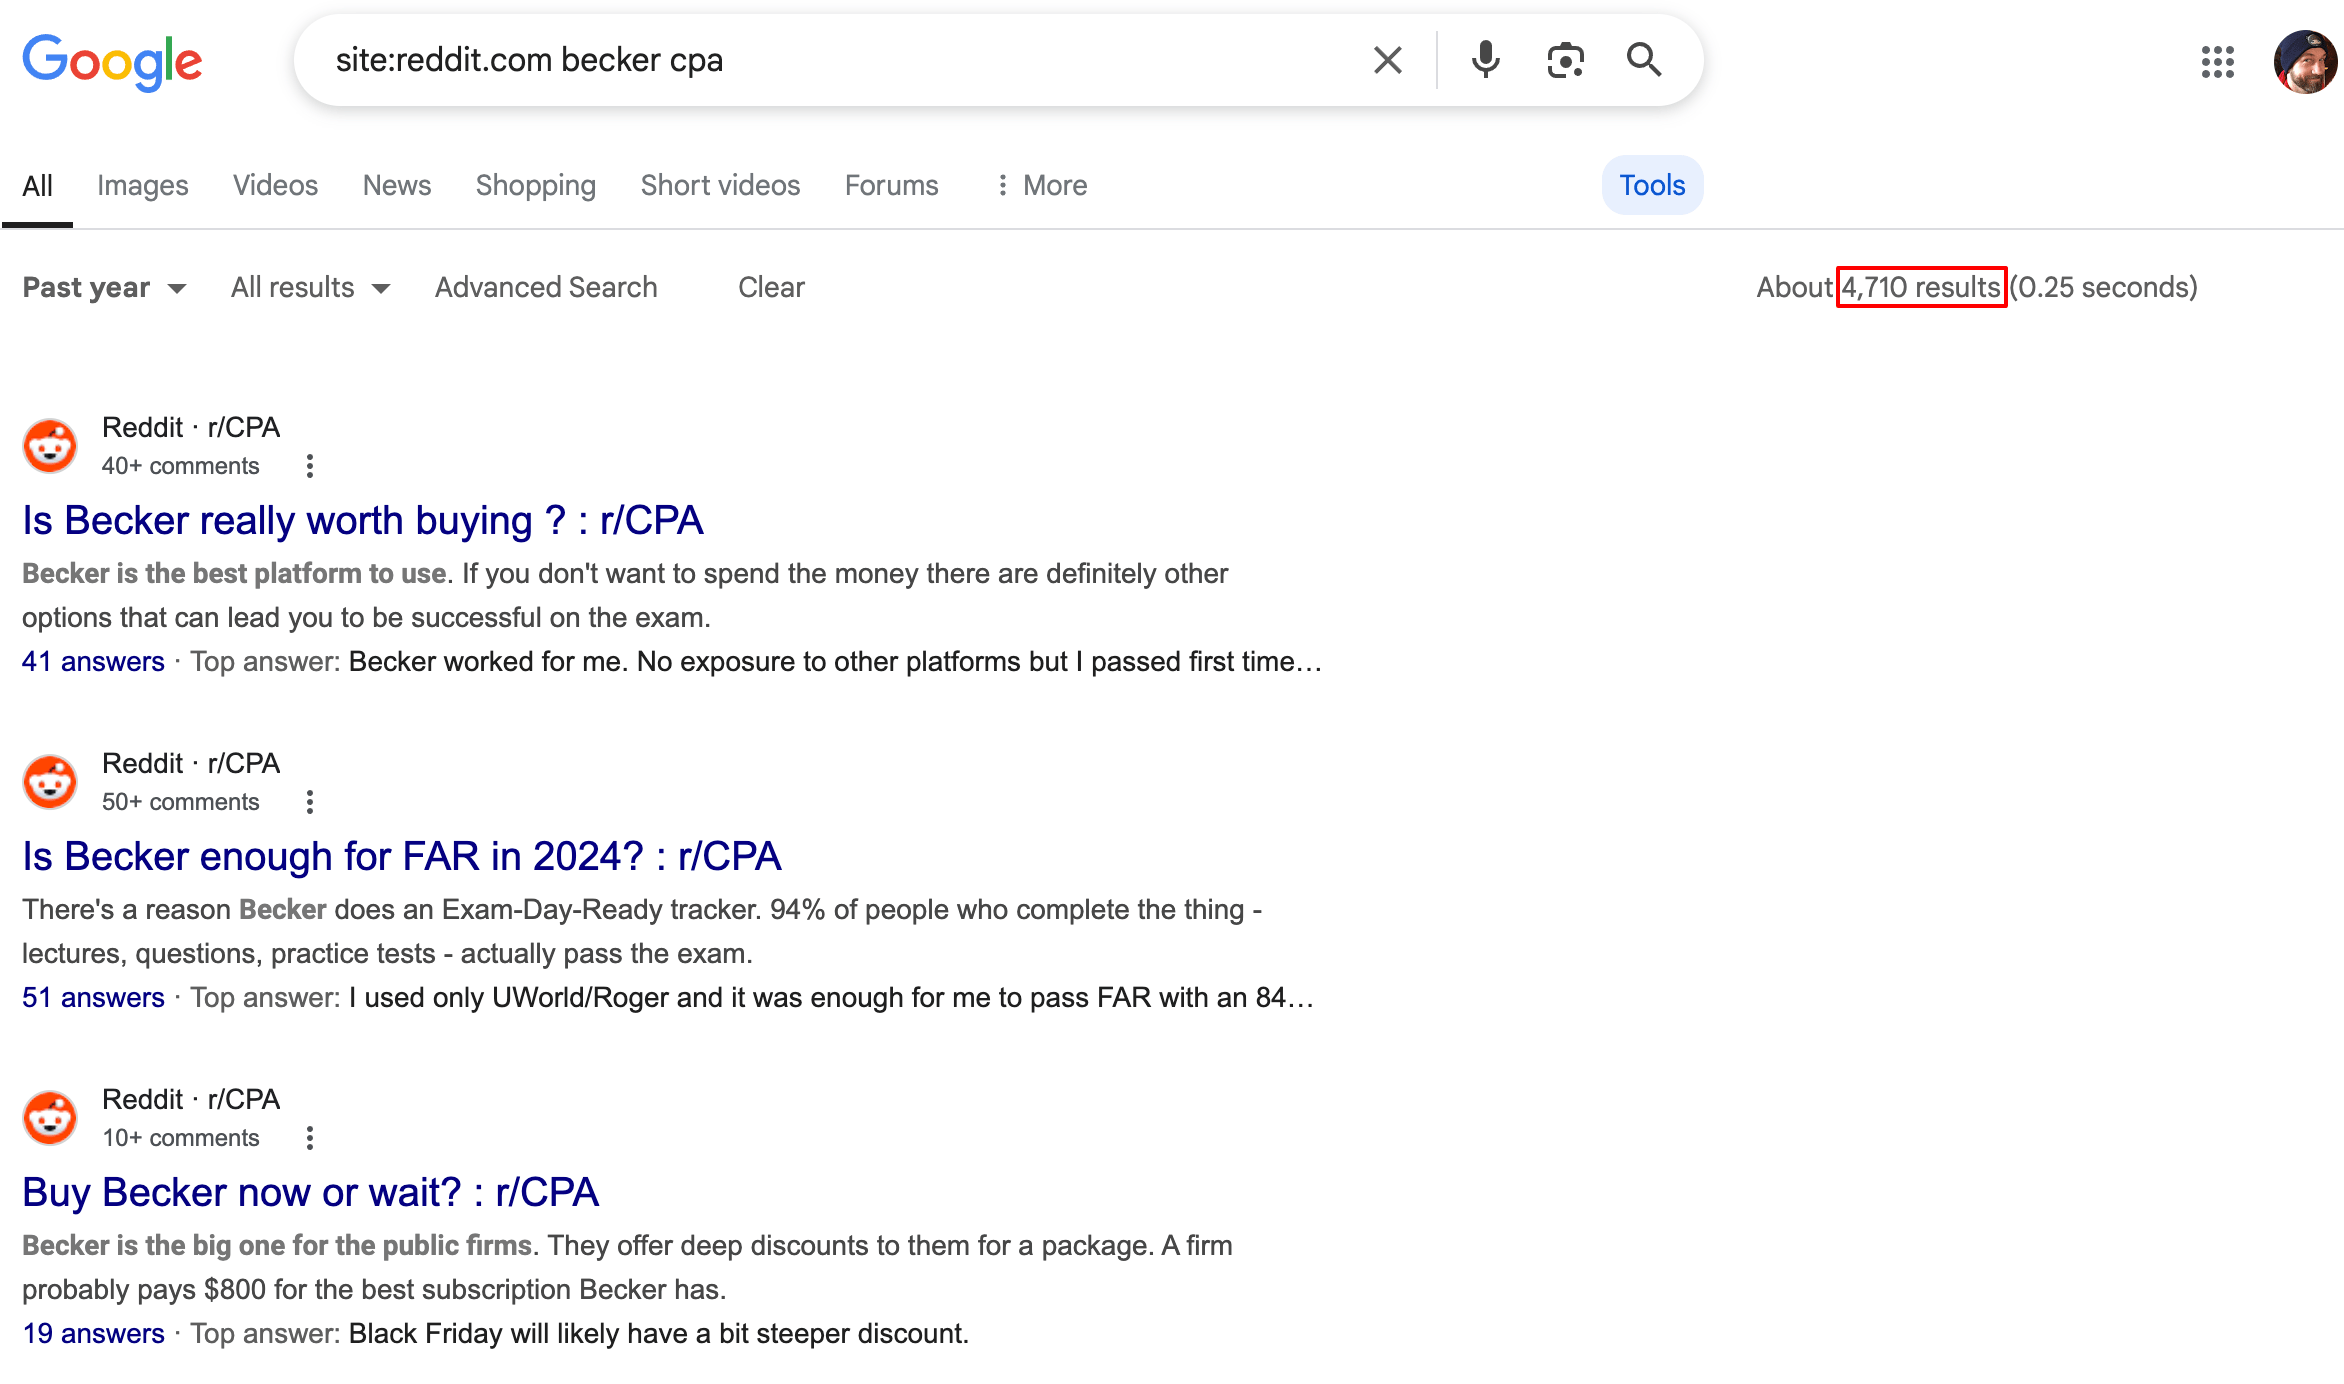The height and width of the screenshot is (1384, 2344).
Task: Click the '10+ comments' text
Action: [x=180, y=1138]
